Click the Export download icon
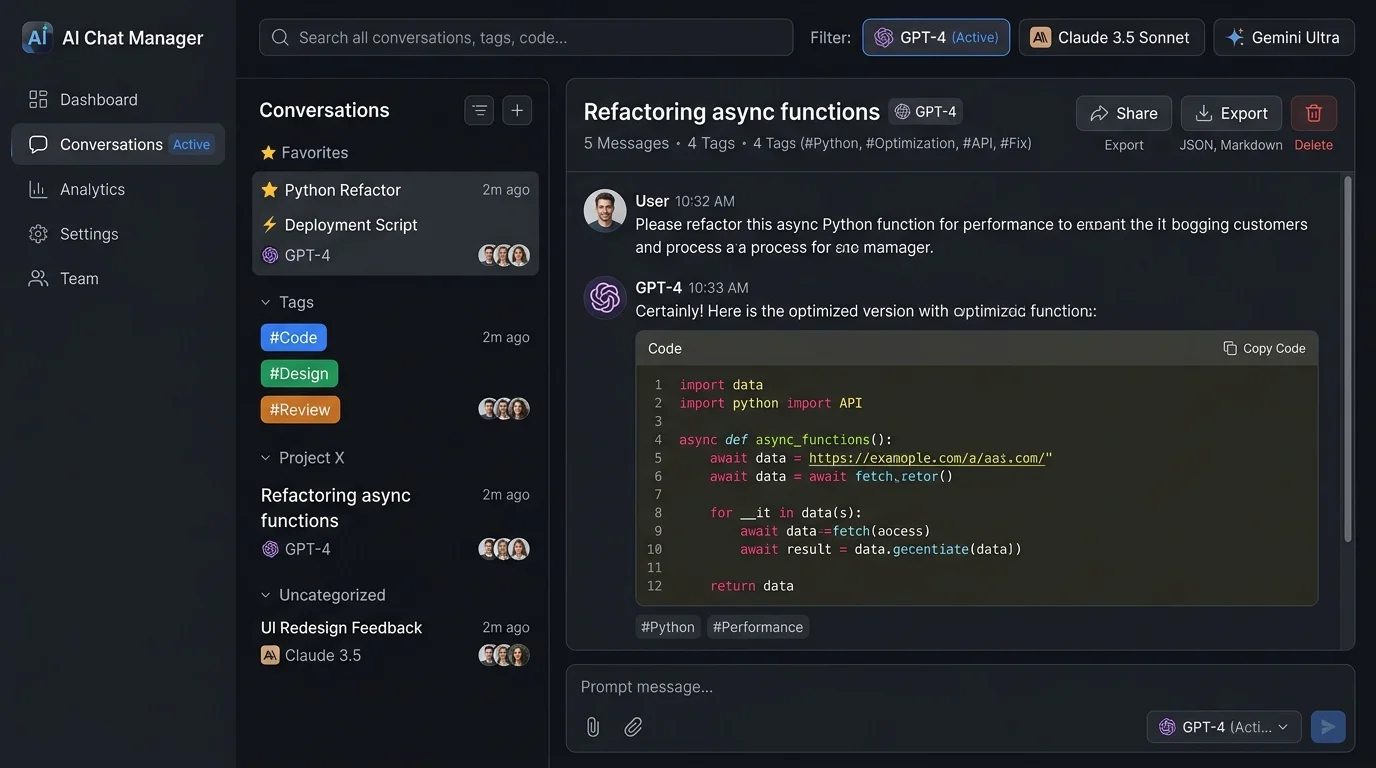The height and width of the screenshot is (768, 1376). coord(1204,113)
